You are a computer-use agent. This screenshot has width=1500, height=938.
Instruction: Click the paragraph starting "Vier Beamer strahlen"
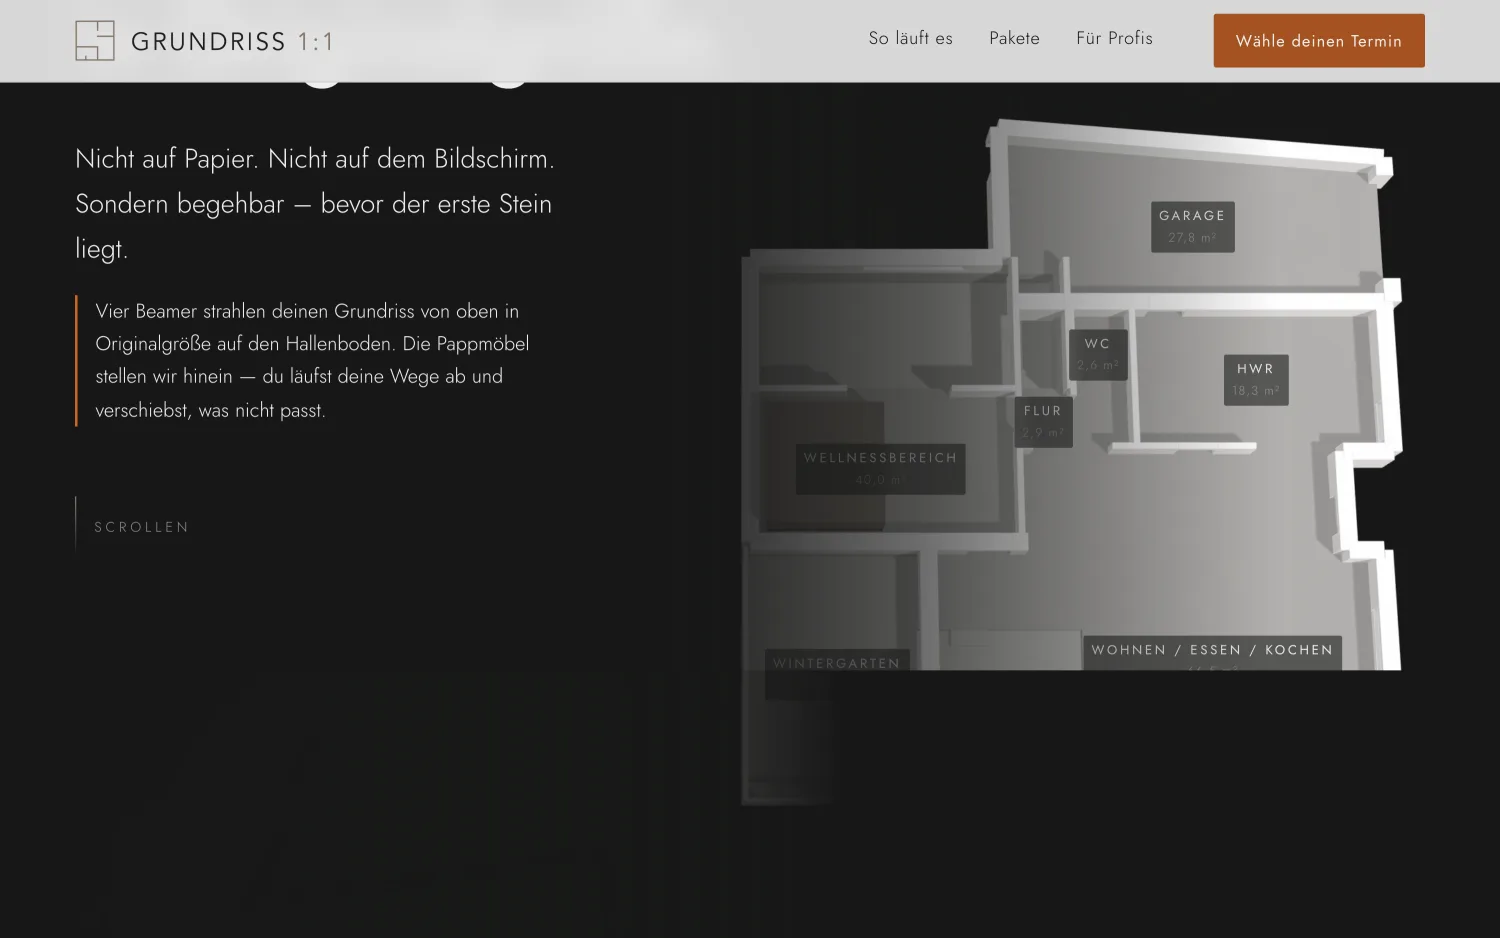tap(312, 360)
